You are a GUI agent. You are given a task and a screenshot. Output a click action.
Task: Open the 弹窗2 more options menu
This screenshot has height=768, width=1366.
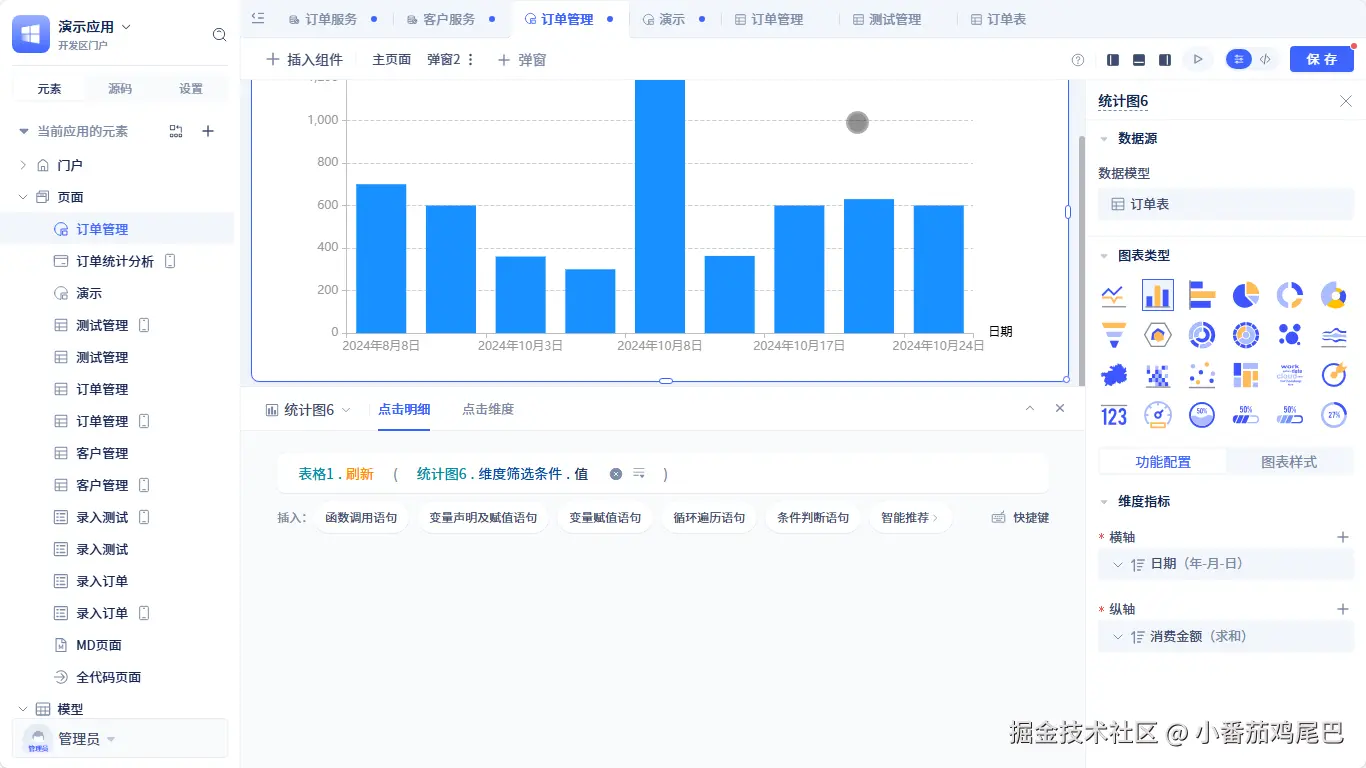[471, 60]
